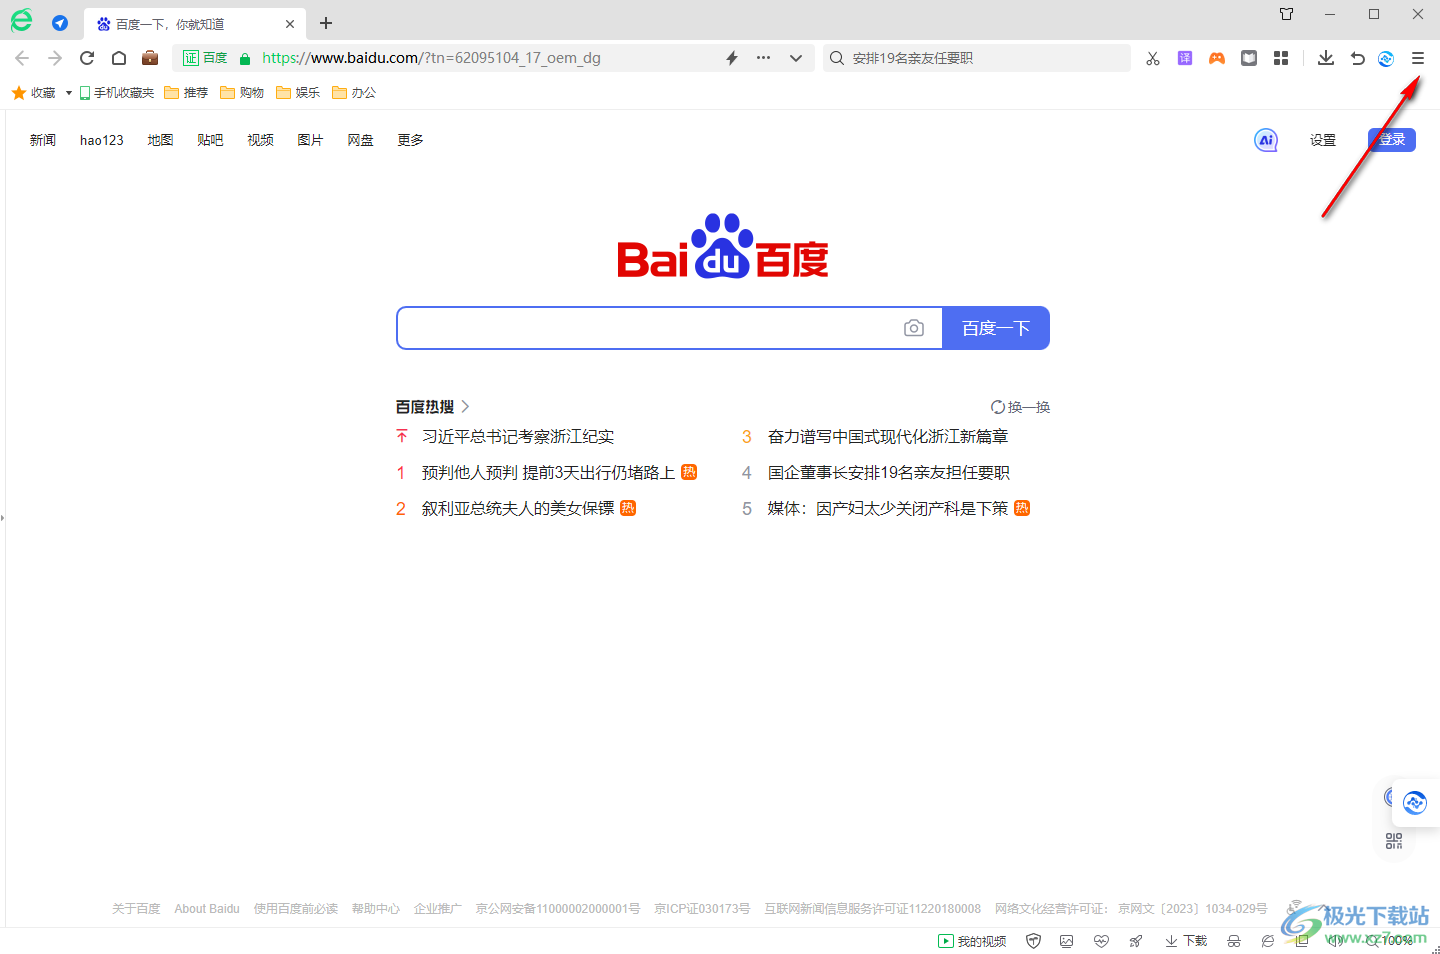Open the 购物 bookmark folder

tap(242, 93)
